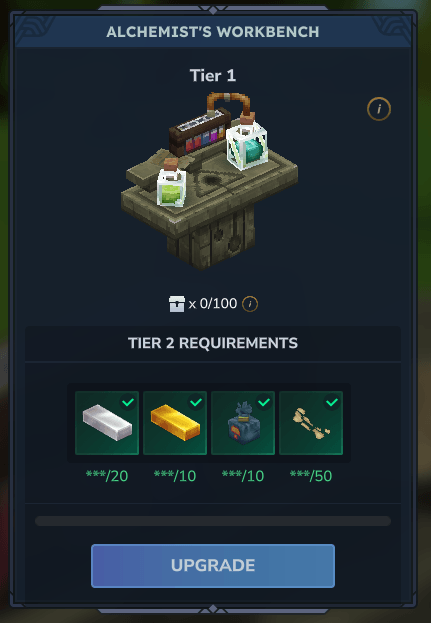
Task: Click the ***/20 iron ingot quantity label
Action: coord(107,476)
